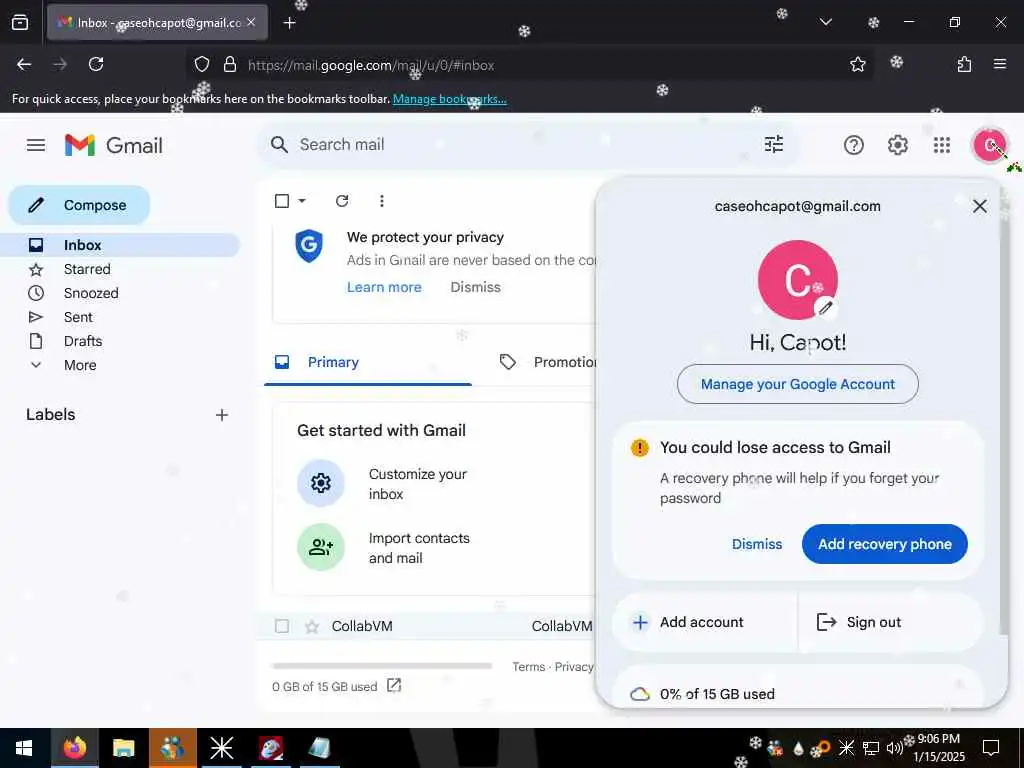This screenshot has height=768, width=1024.
Task: Dismiss the privacy notice
Action: pos(475,287)
